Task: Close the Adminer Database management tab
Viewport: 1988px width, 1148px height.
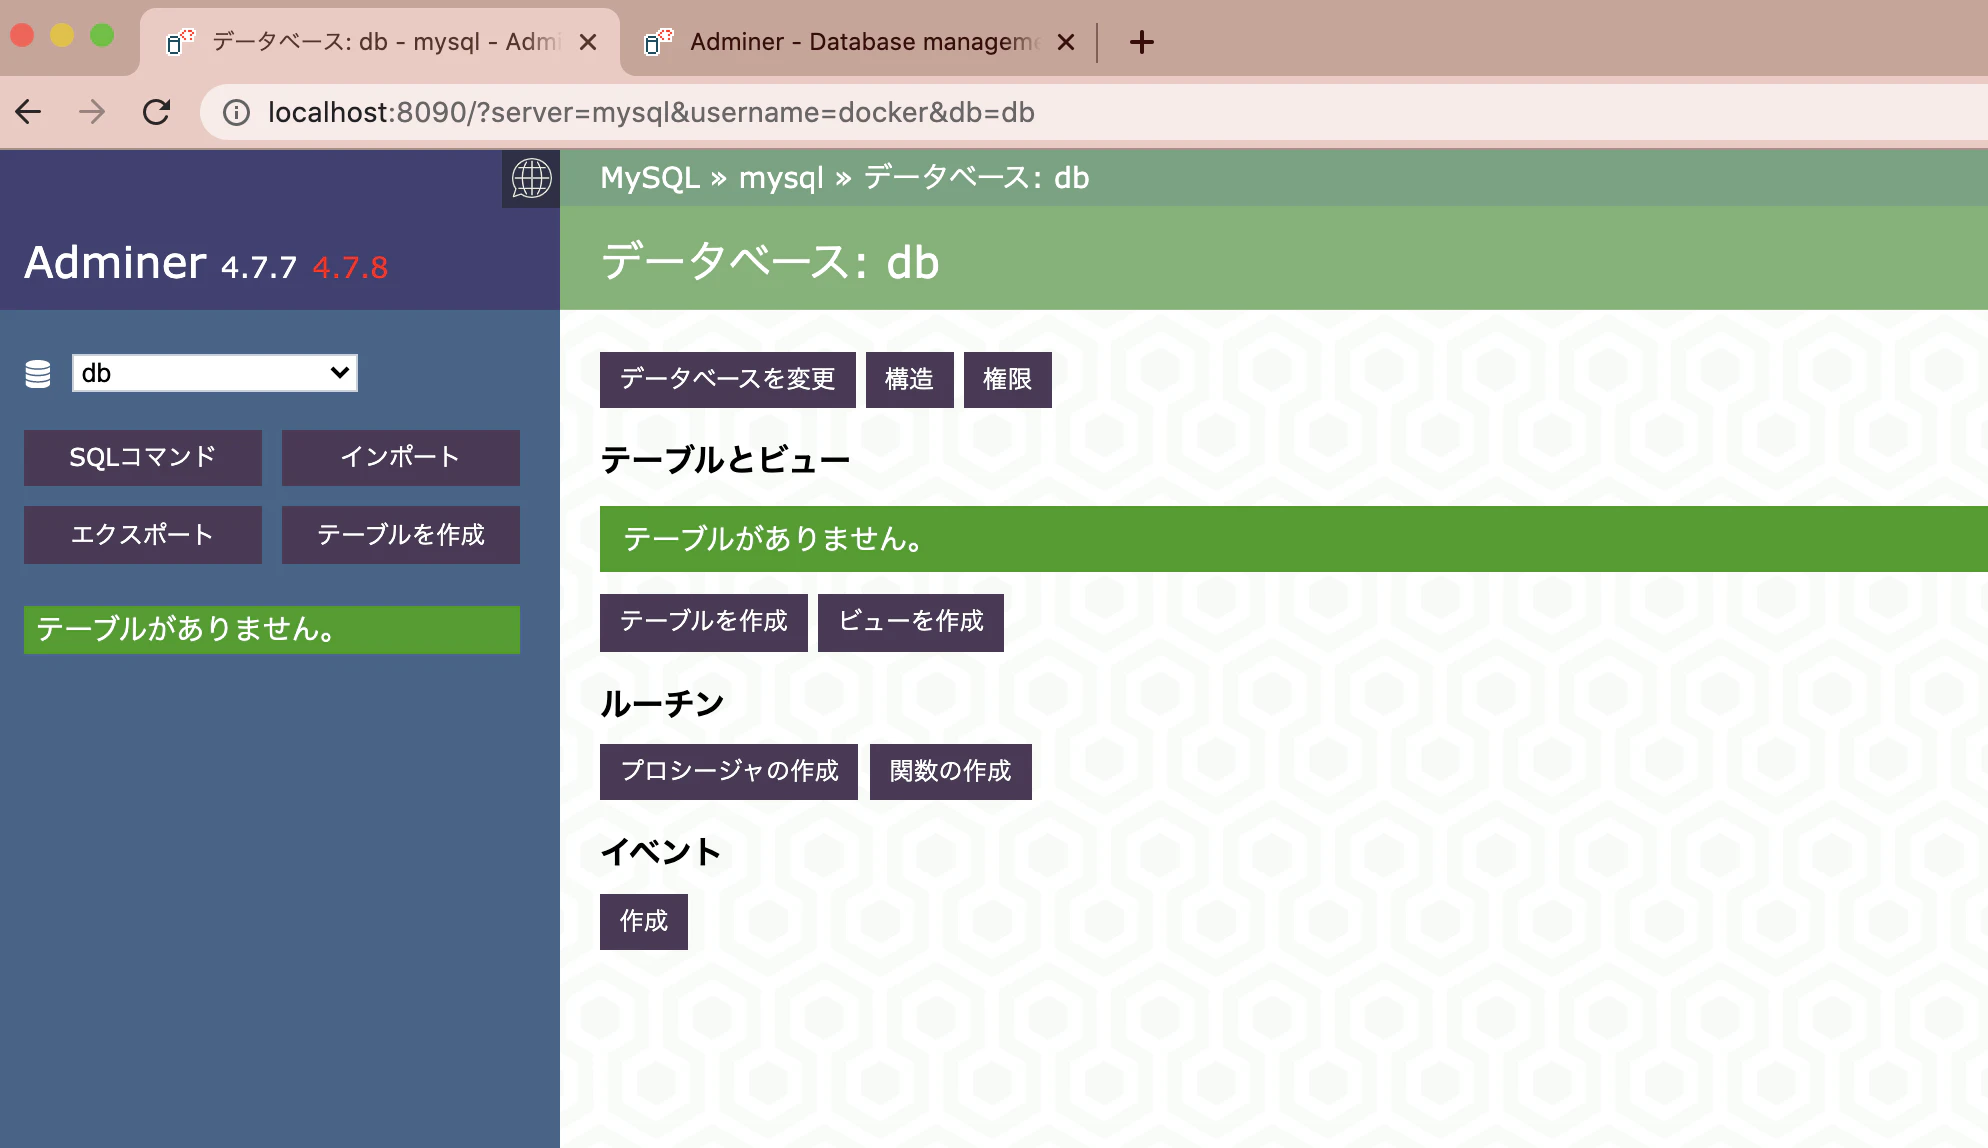Action: (x=1066, y=42)
